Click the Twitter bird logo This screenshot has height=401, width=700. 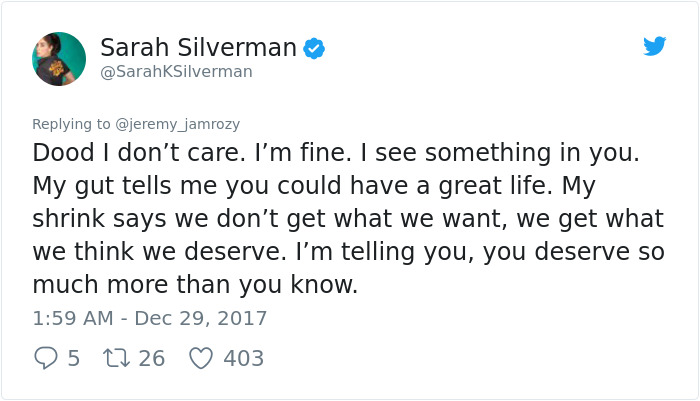coord(654,46)
